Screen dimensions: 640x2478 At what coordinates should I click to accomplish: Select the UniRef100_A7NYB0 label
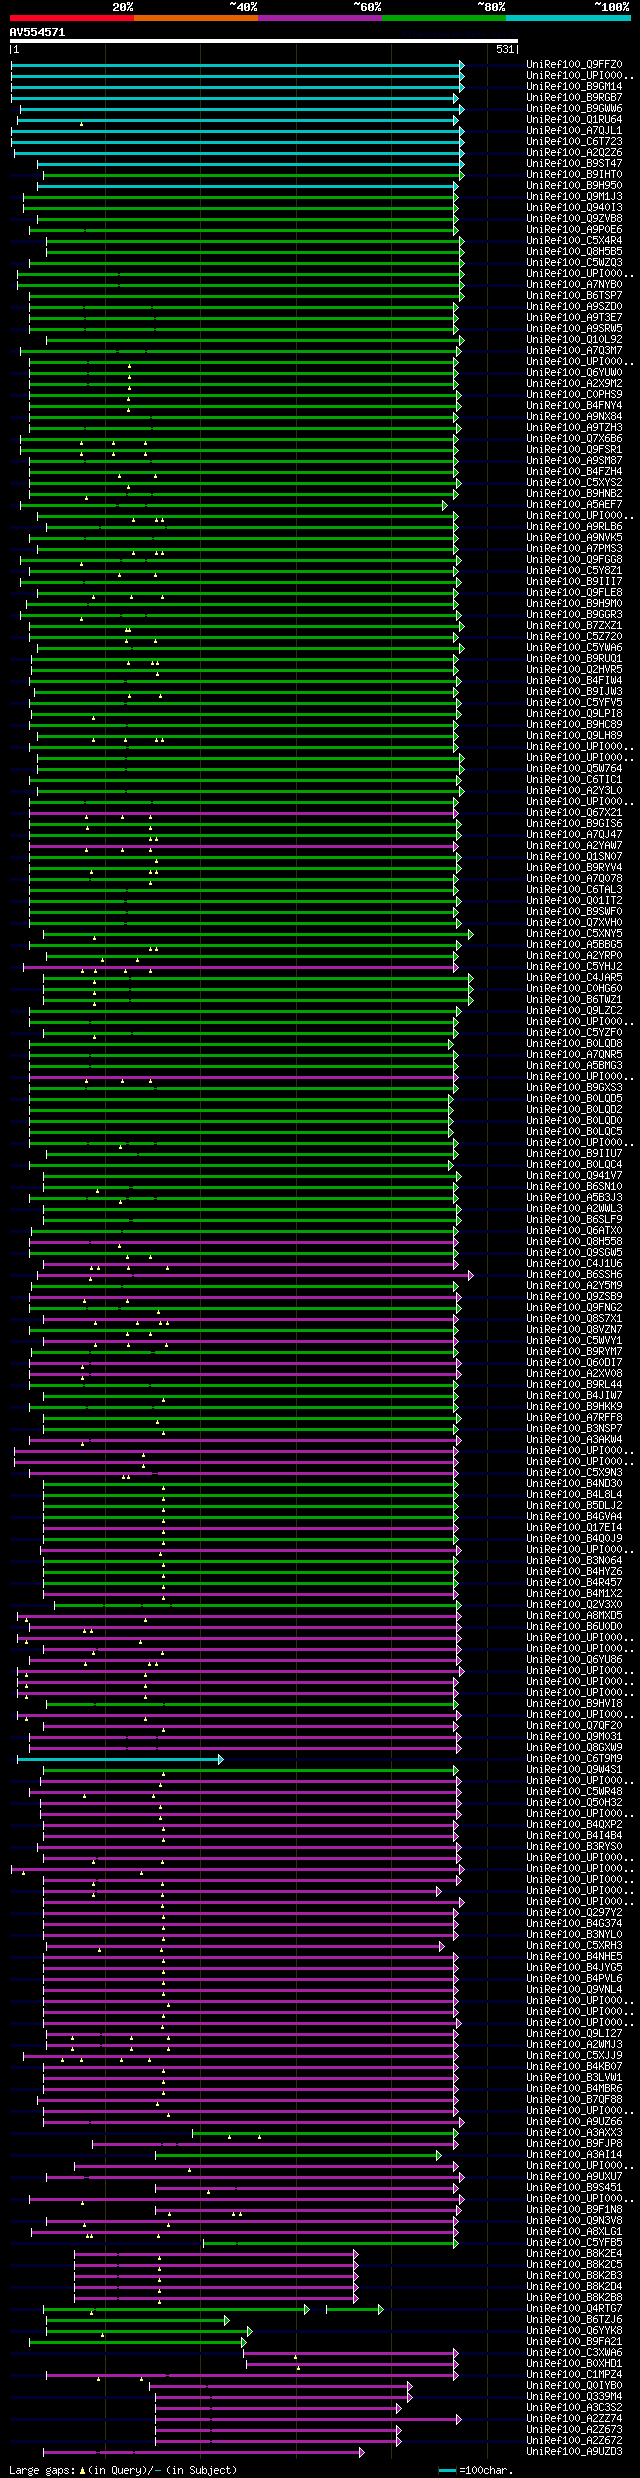574,285
